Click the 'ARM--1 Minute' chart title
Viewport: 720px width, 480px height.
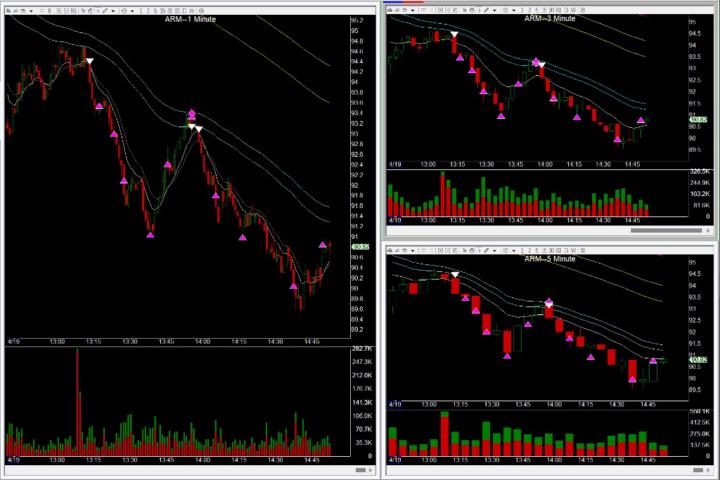(x=190, y=19)
